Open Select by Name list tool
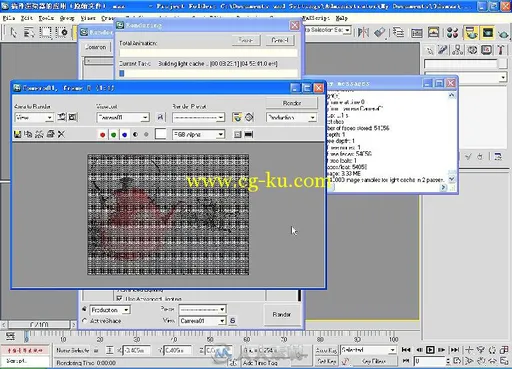Screen dimensions: 512x369 pyautogui.click(x=29, y=33)
